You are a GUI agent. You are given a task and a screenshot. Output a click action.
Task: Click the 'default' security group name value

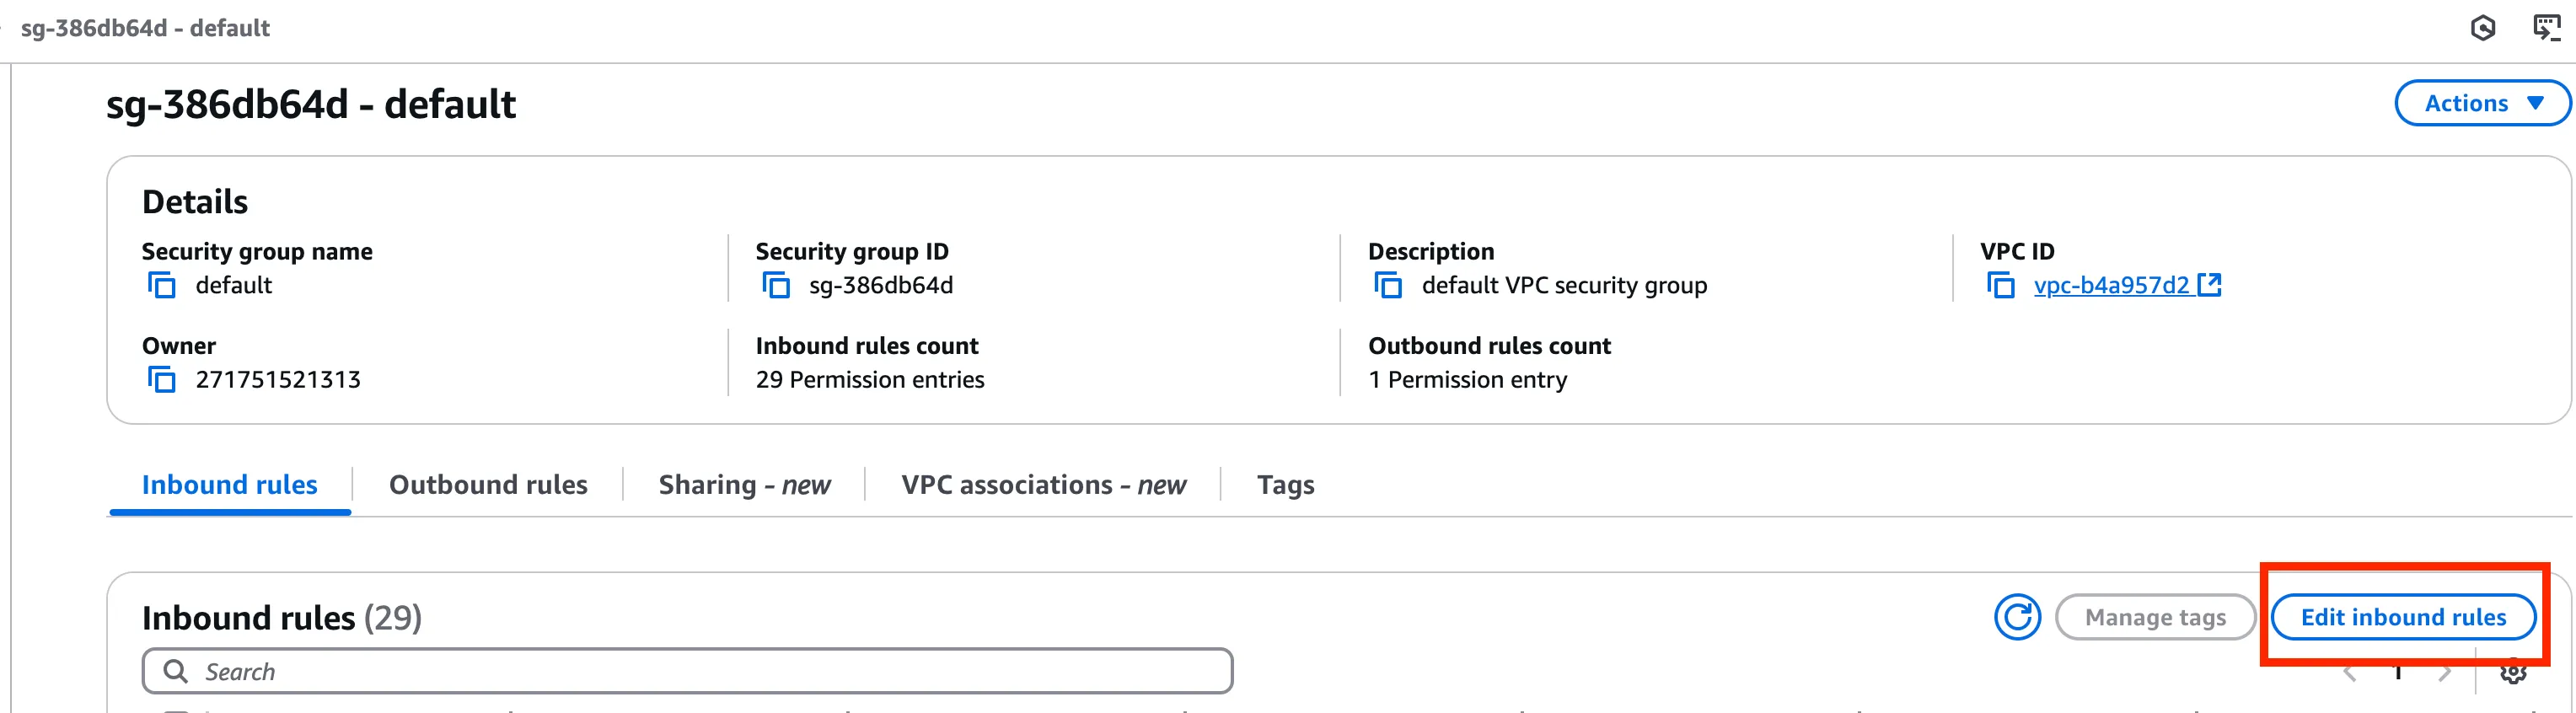click(x=234, y=286)
